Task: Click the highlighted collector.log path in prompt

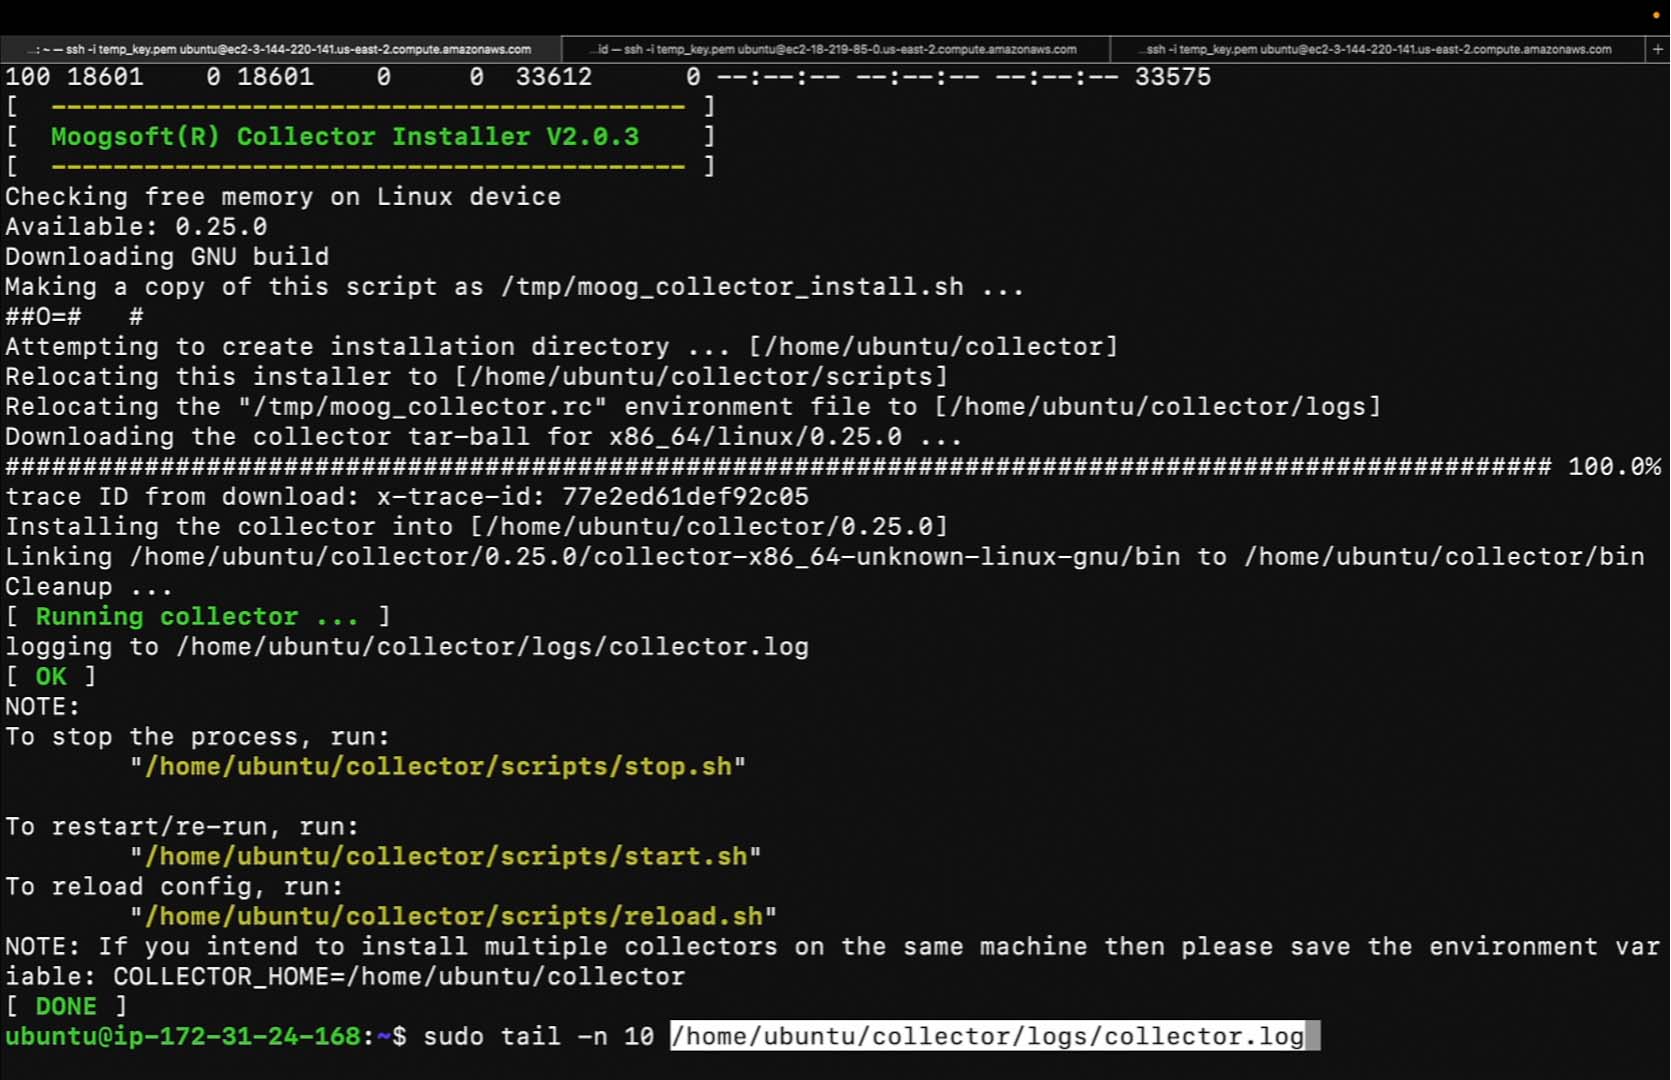Action: point(987,1036)
